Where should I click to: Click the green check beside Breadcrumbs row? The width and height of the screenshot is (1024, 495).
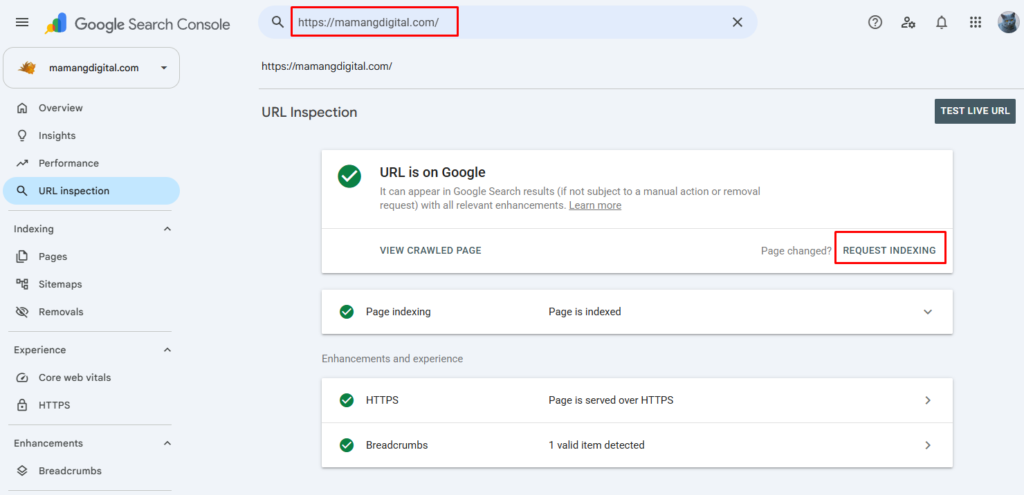pyautogui.click(x=347, y=445)
